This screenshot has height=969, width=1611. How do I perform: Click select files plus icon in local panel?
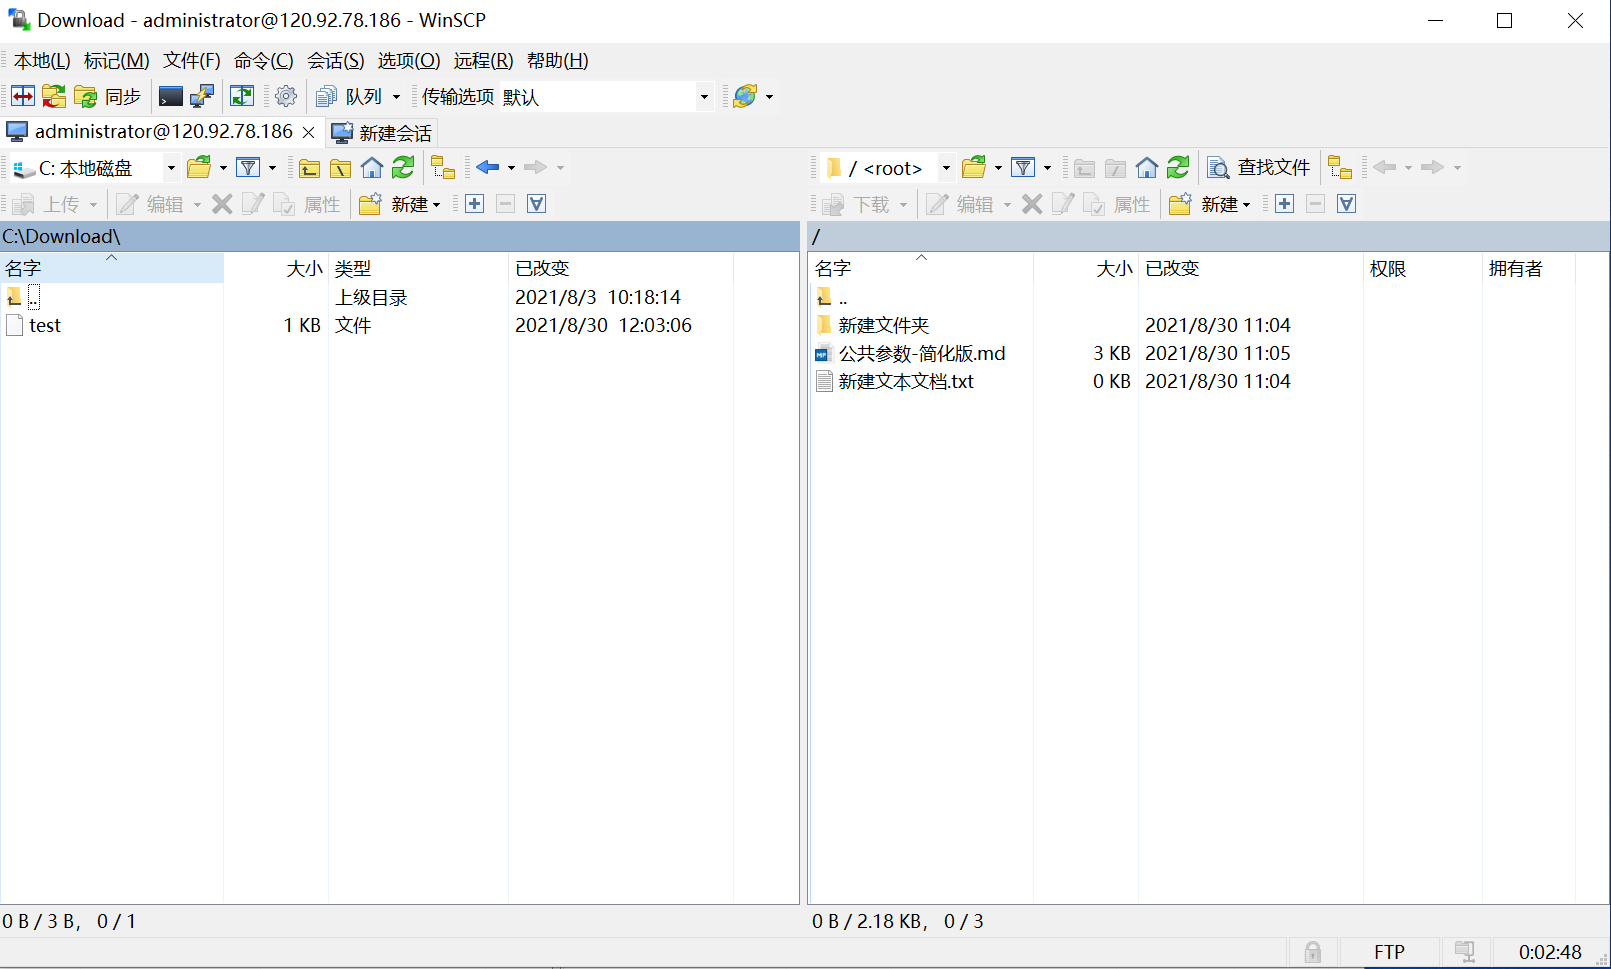[475, 204]
